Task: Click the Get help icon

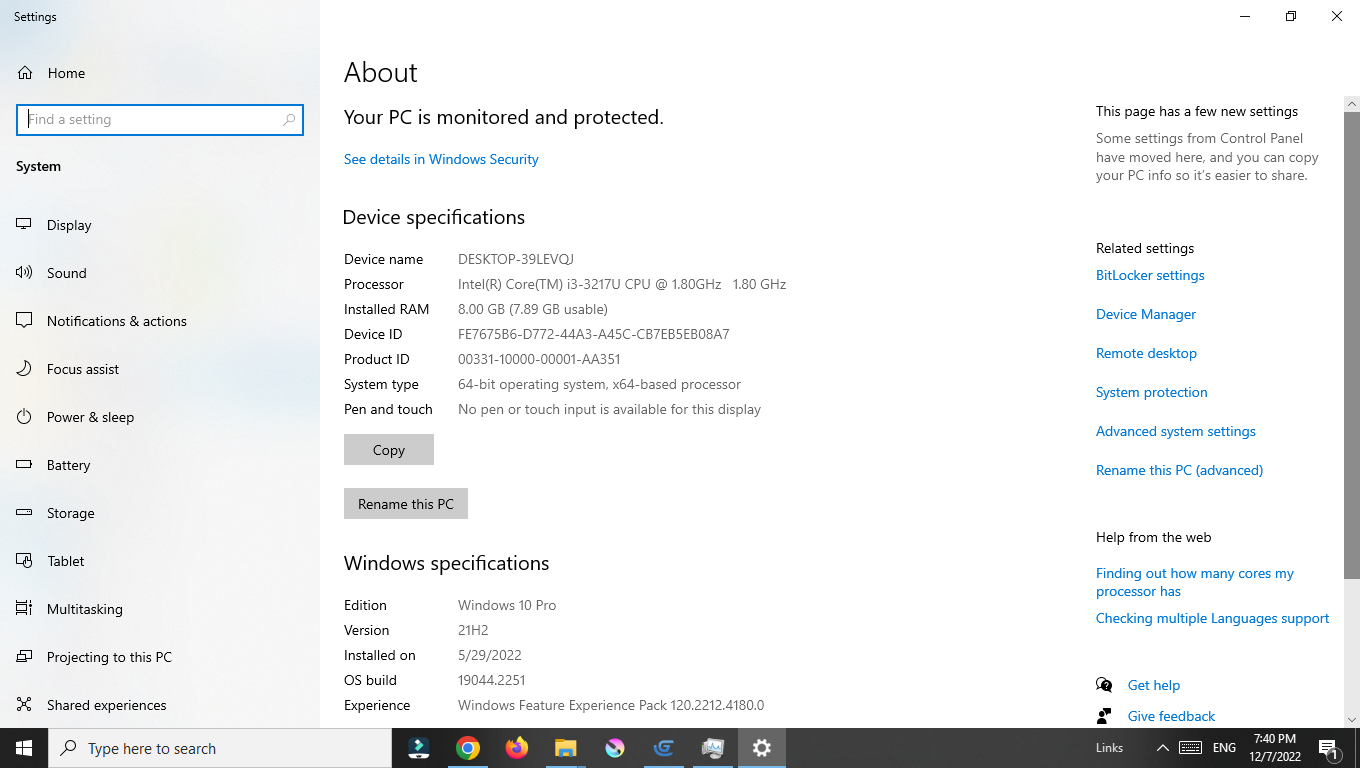Action: pyautogui.click(x=1104, y=684)
